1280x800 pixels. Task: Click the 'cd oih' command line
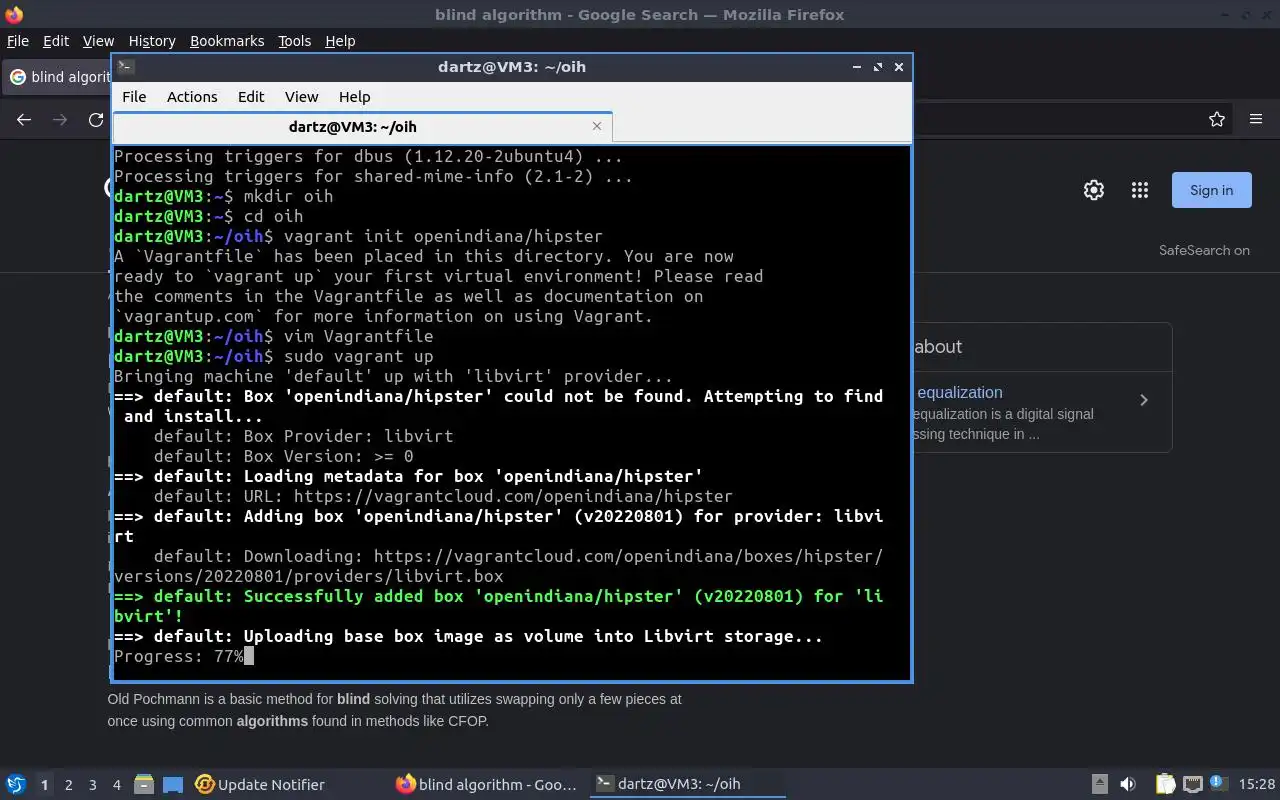coord(209,216)
